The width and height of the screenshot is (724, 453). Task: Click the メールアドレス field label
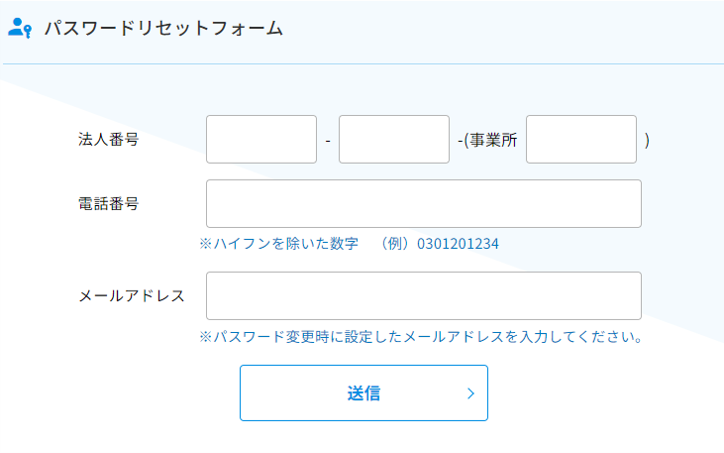coord(132,296)
